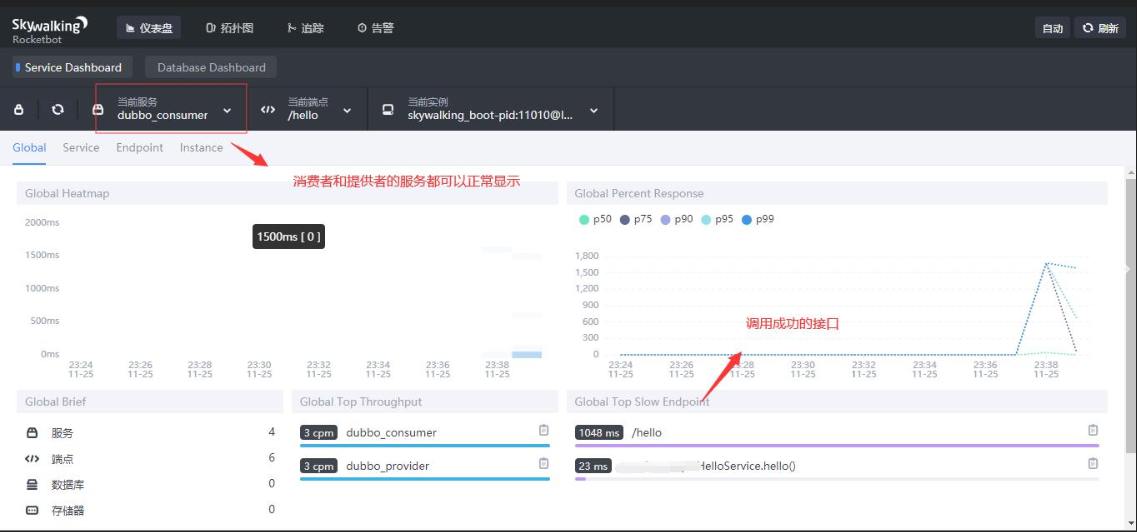Toggle the p75 legend item
Image resolution: width=1137 pixels, height=532 pixels.
point(635,219)
